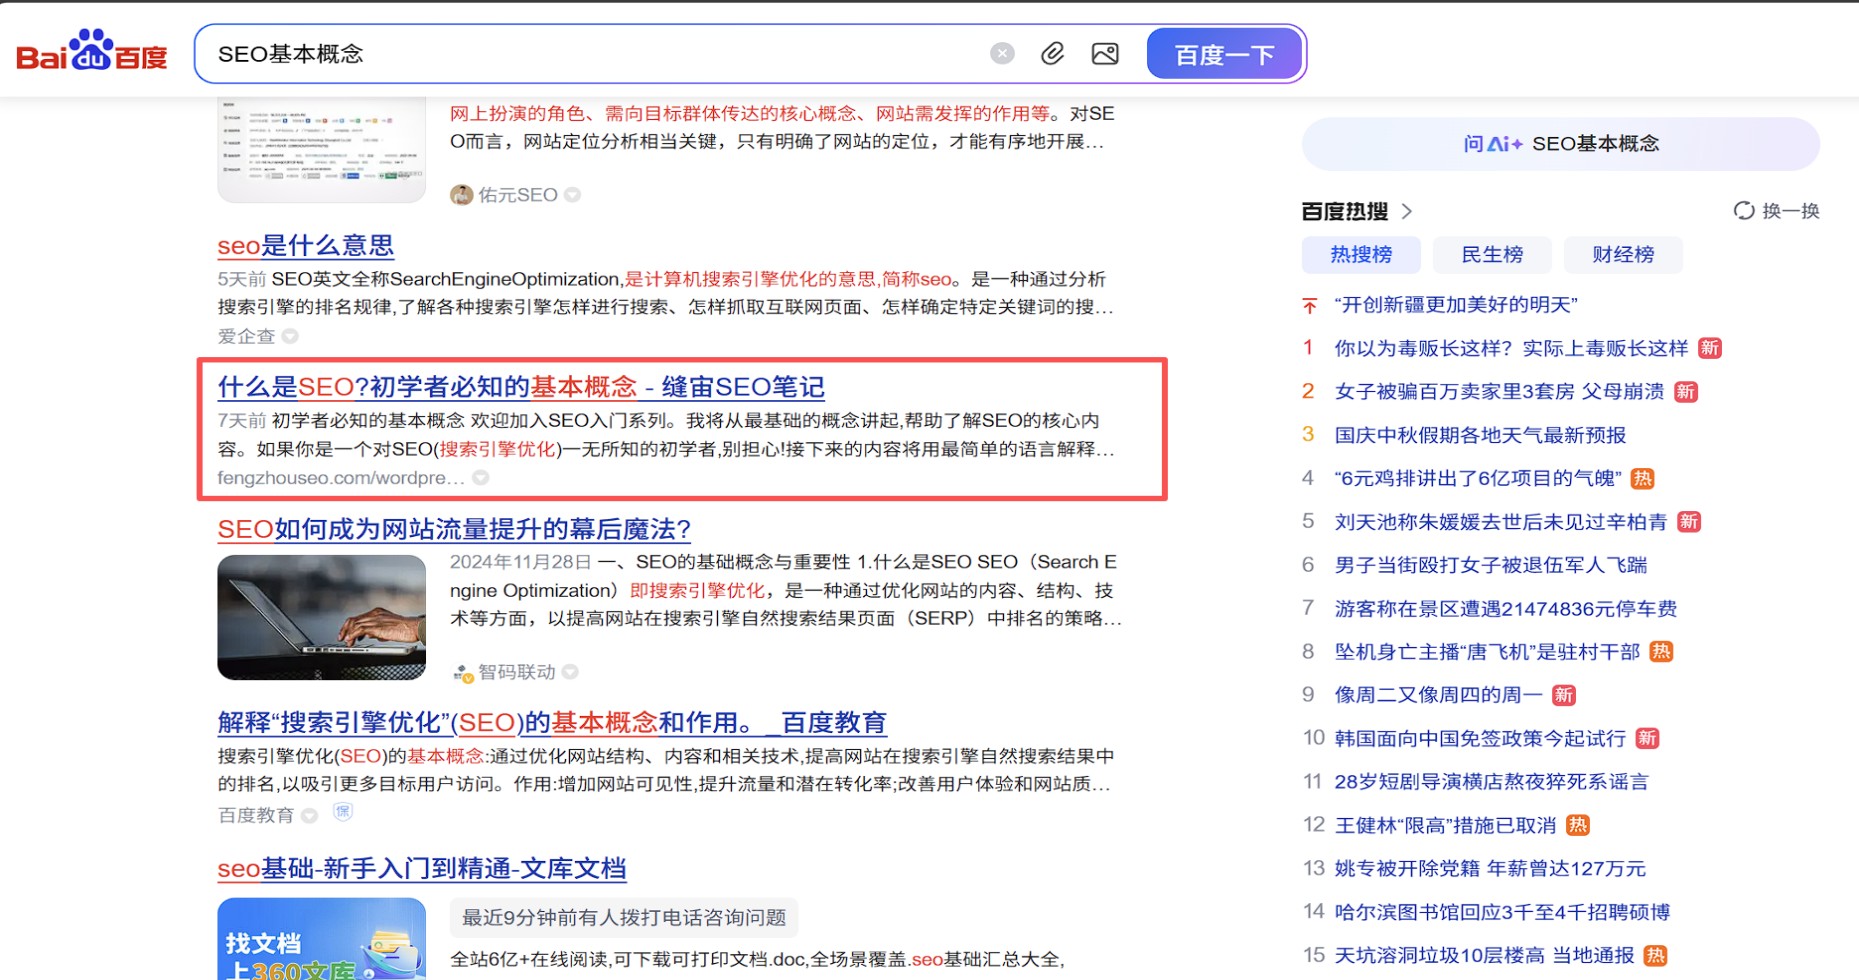Screen dimensions: 1859x980
Task: Click inside the SEO基本概念 search field
Action: pos(600,54)
